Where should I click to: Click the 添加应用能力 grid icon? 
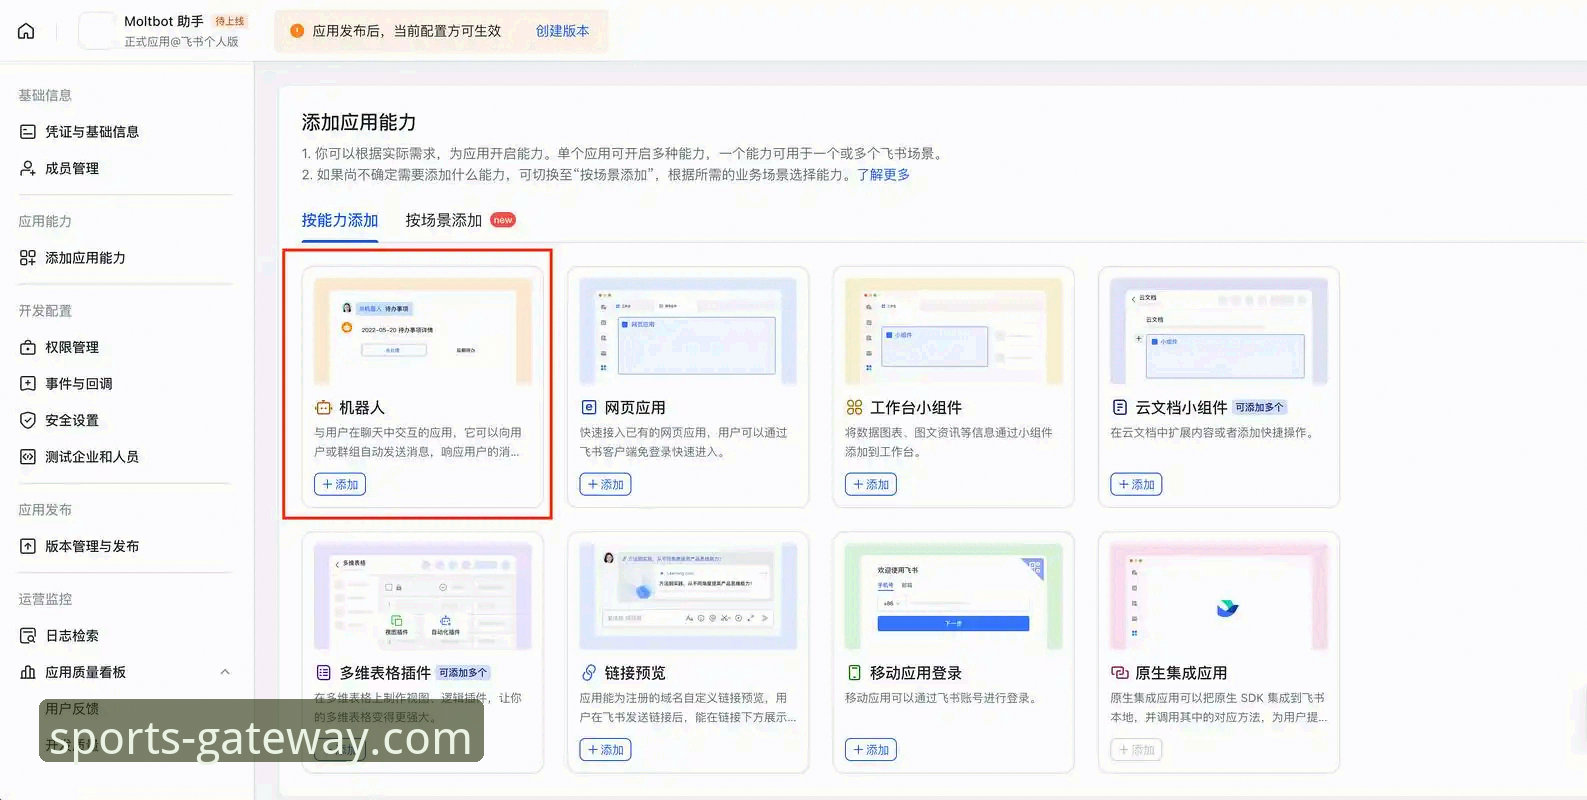28,258
